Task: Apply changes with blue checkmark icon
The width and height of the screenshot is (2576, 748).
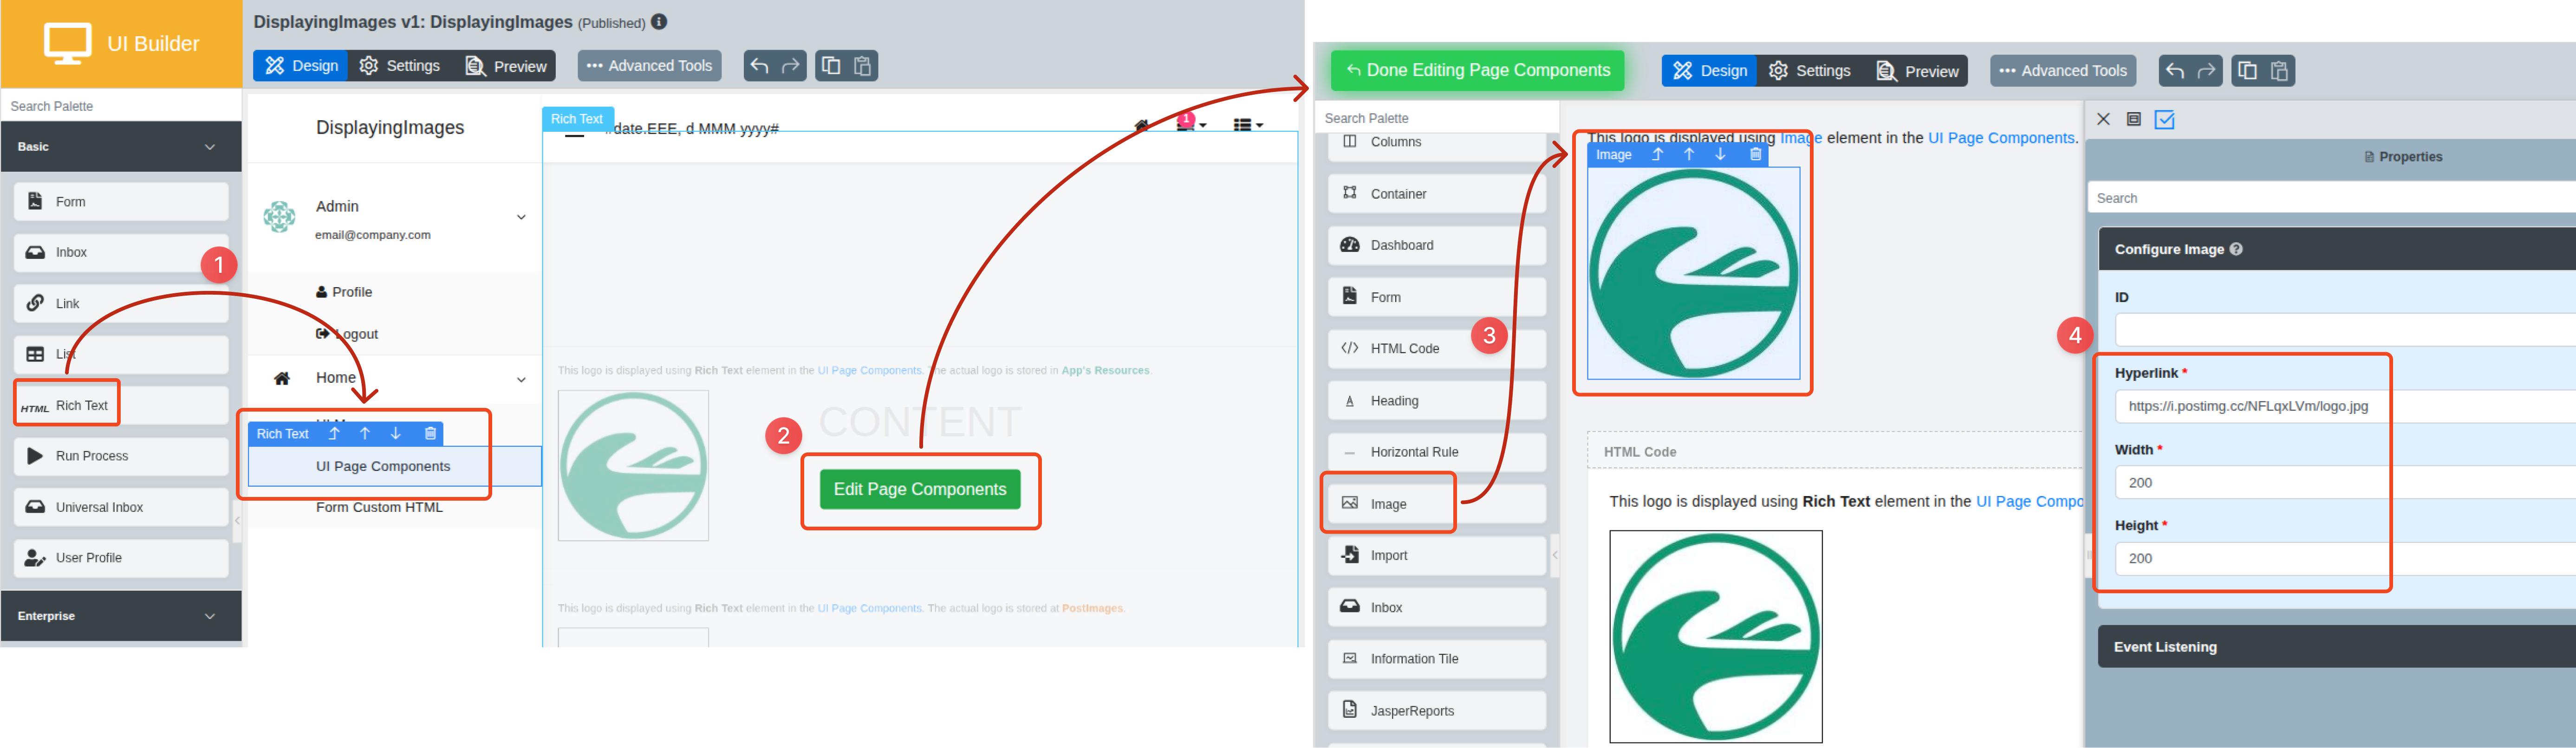Action: click(2165, 120)
